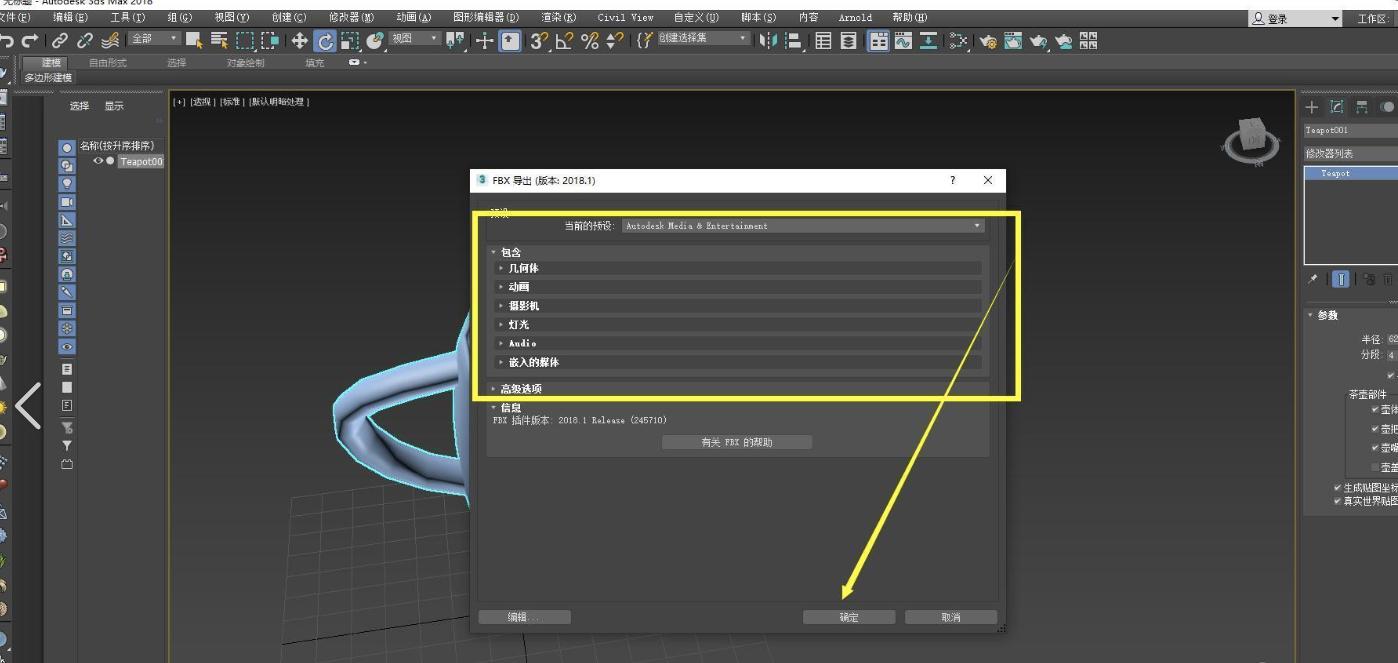The width and height of the screenshot is (1398, 663).
Task: Open the 渲染(R) menu
Action: pyautogui.click(x=558, y=18)
